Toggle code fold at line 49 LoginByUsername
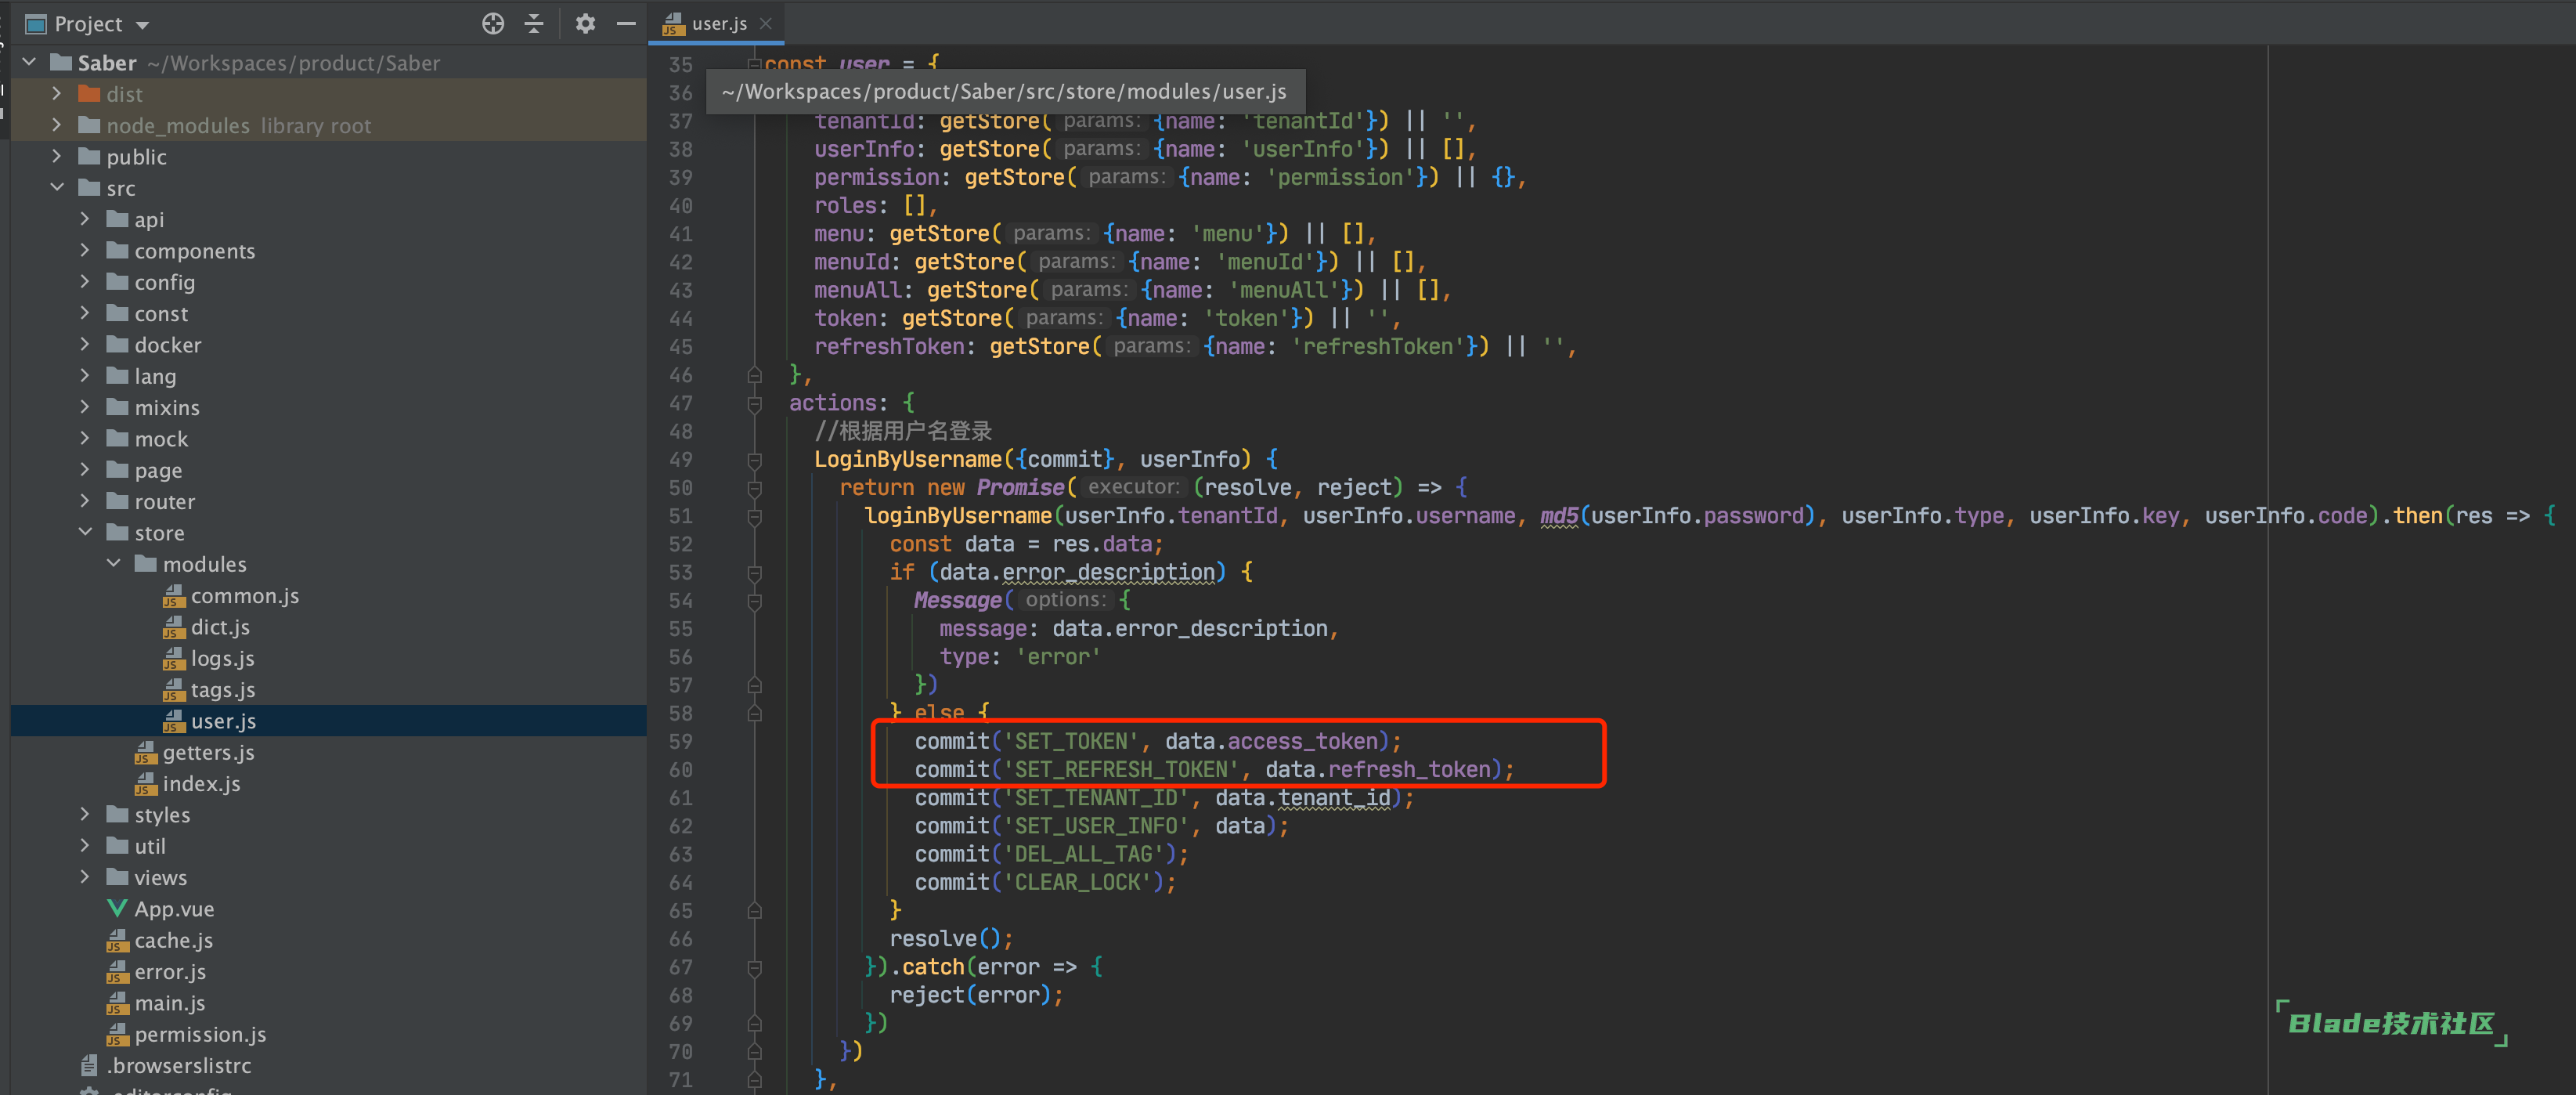Viewport: 2576px width, 1095px height. click(x=755, y=460)
